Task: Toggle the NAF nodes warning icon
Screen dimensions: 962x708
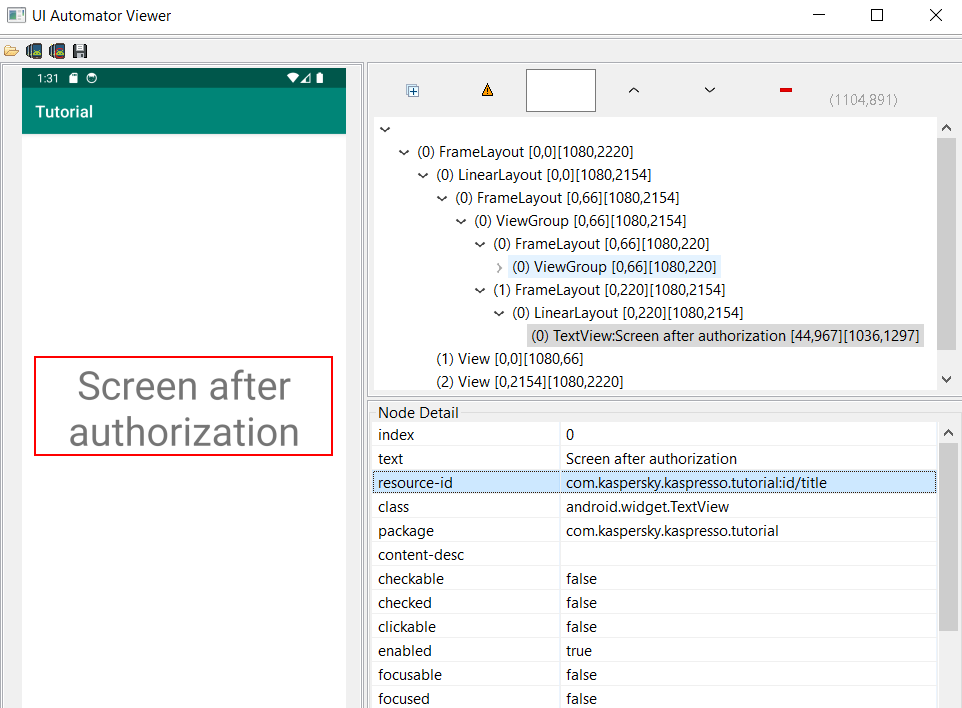Action: click(x=487, y=90)
